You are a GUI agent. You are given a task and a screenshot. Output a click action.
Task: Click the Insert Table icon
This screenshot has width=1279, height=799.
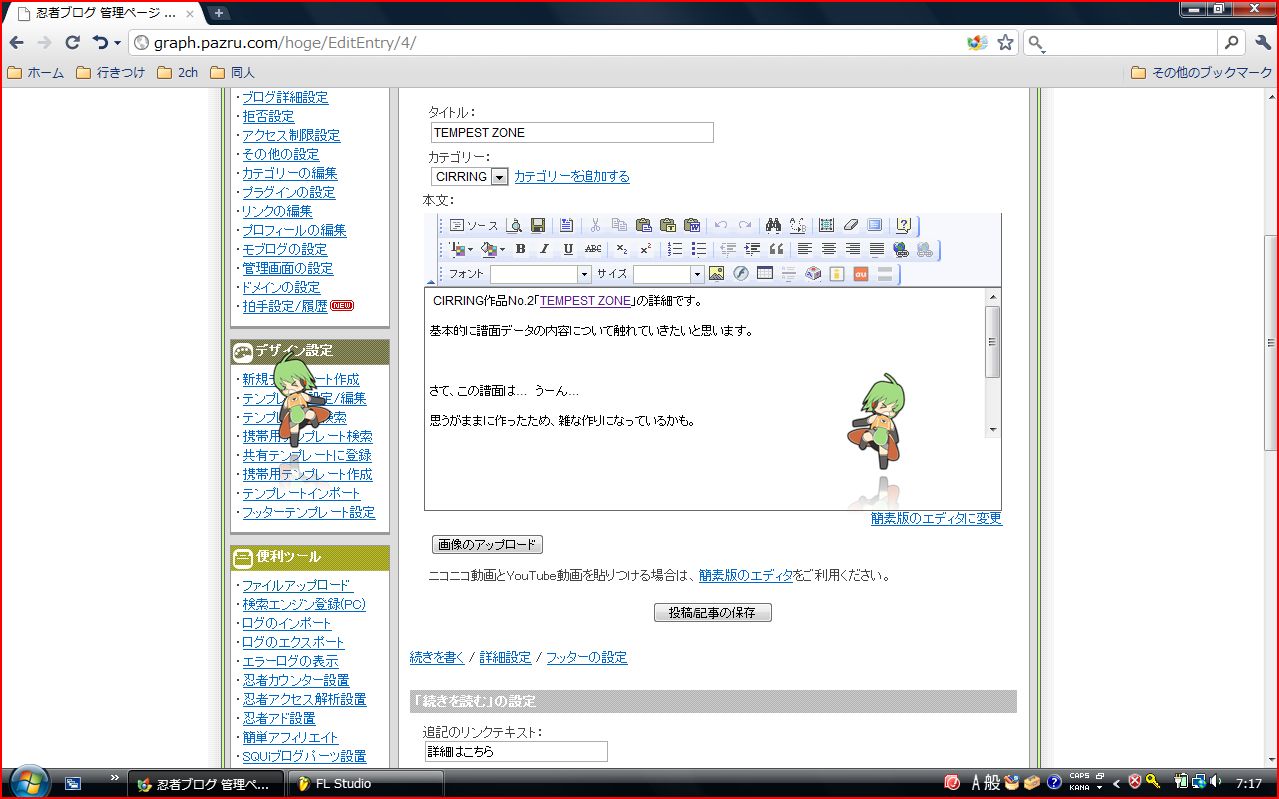tap(764, 273)
